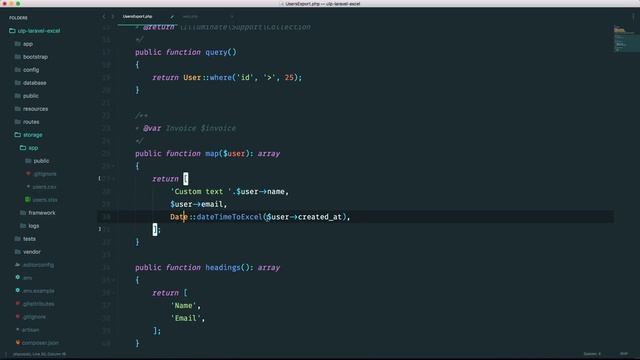Go forward with the right tab-history arrow
This screenshot has height=360, width=640.
pyautogui.click(x=113, y=16)
